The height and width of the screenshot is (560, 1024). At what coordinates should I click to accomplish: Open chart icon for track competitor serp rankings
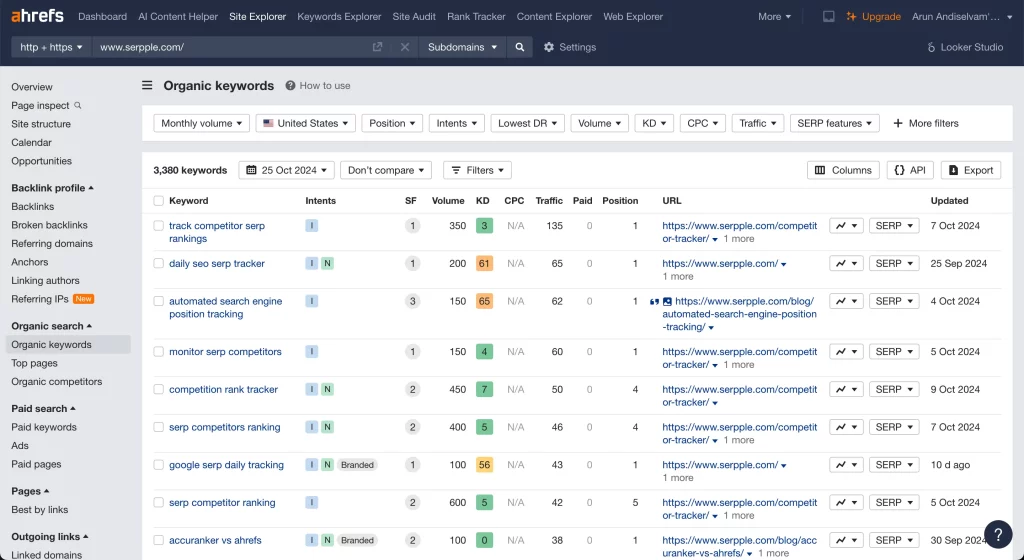coord(846,226)
